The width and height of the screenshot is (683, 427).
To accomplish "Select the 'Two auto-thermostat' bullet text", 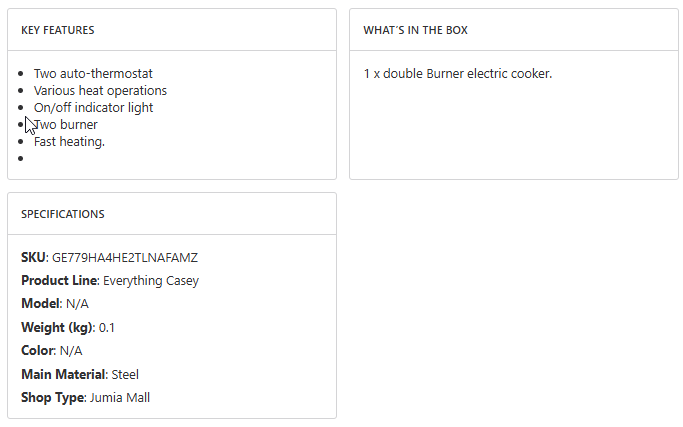I will (93, 73).
